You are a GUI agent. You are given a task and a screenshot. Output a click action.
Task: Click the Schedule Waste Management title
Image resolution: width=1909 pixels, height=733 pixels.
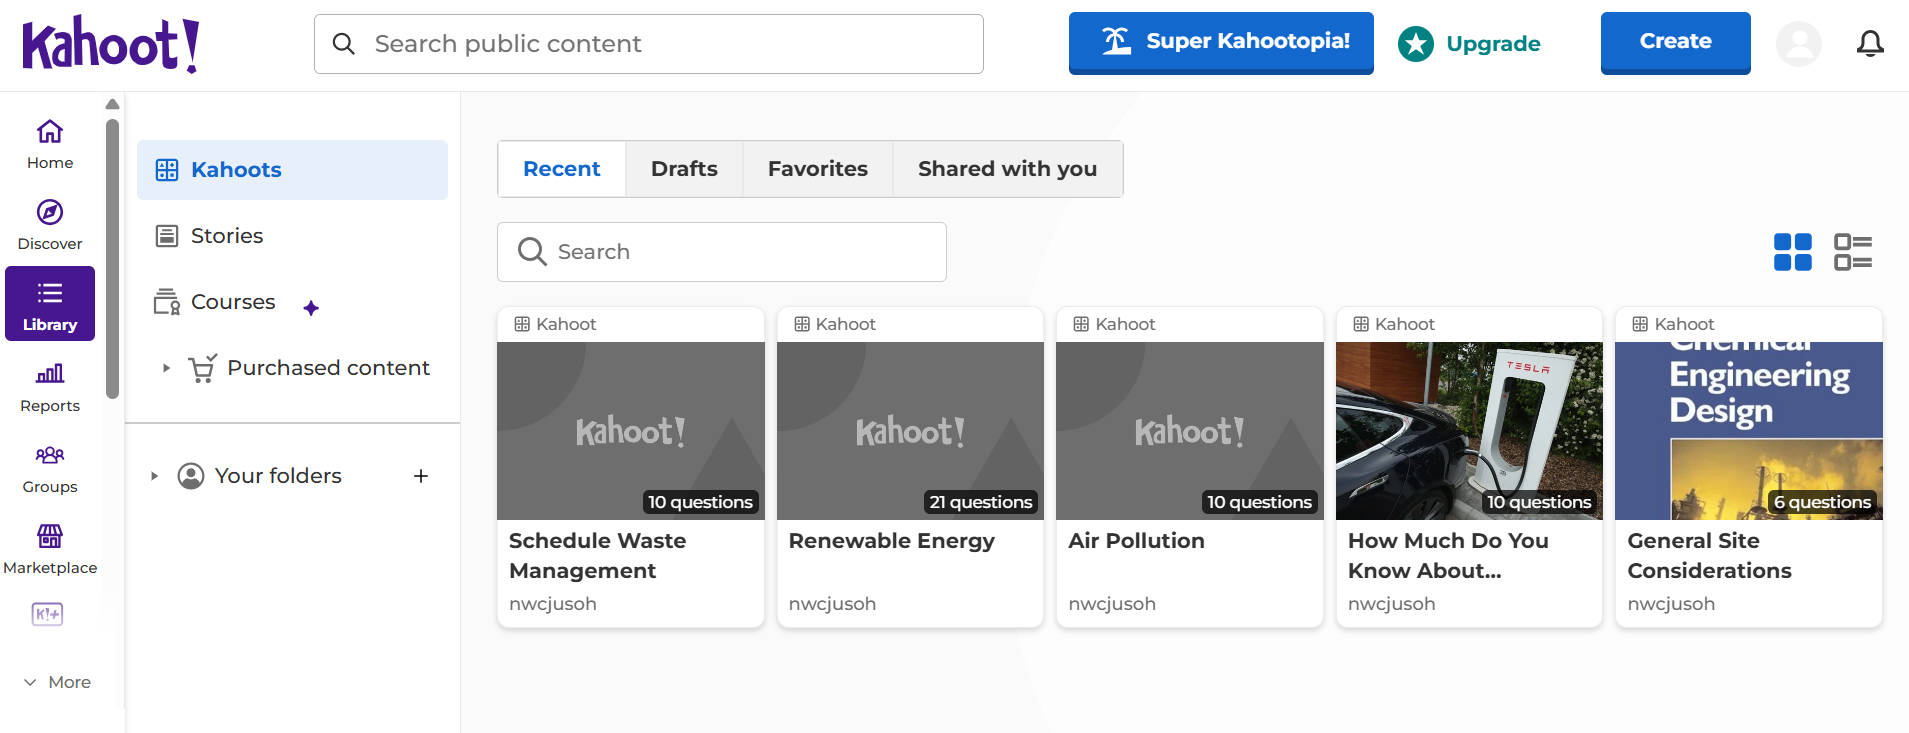pos(598,555)
